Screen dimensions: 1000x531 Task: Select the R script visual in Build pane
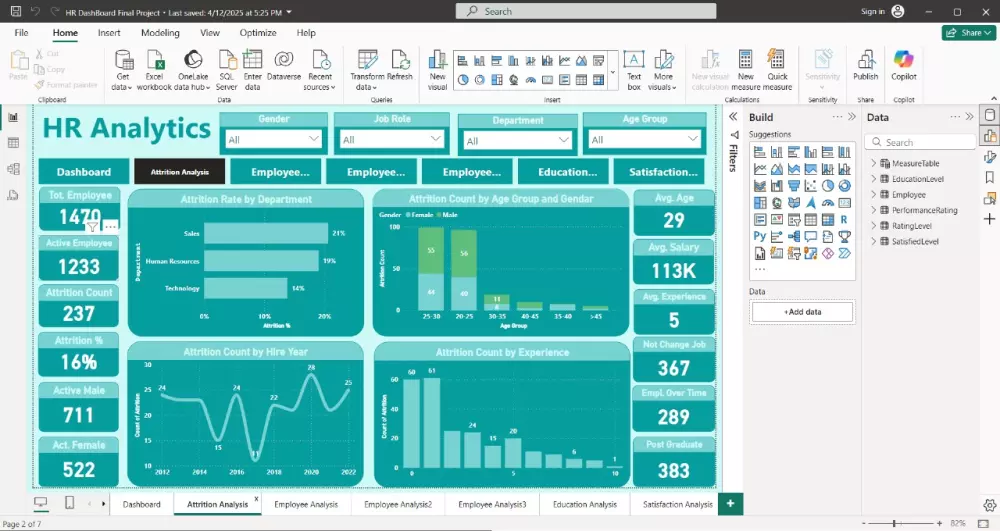pos(844,219)
